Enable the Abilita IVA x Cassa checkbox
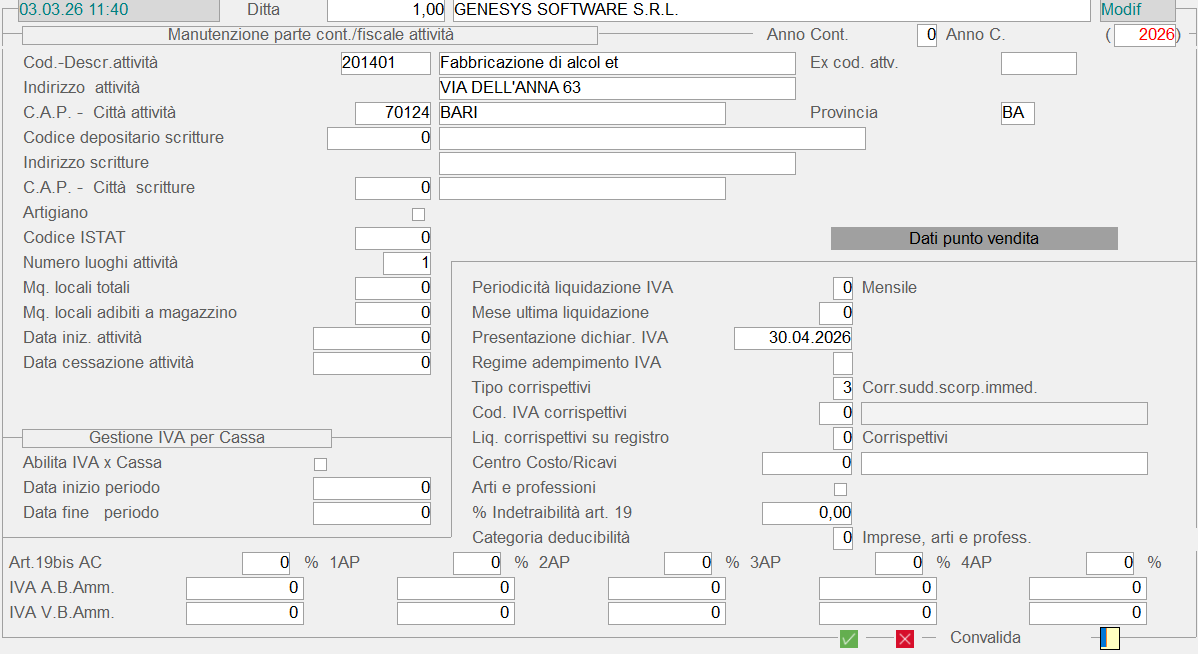The height and width of the screenshot is (654, 1198). click(320, 464)
